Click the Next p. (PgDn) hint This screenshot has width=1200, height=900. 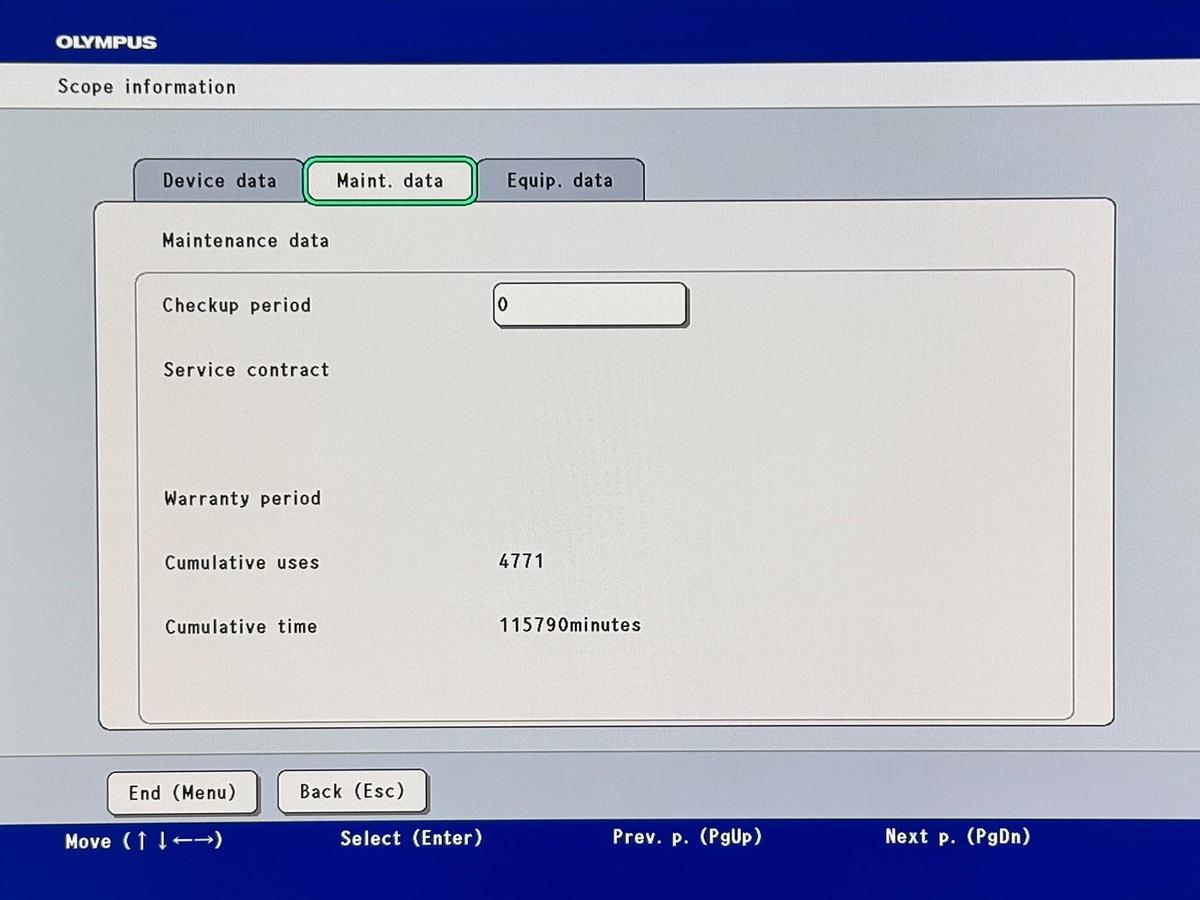click(957, 836)
